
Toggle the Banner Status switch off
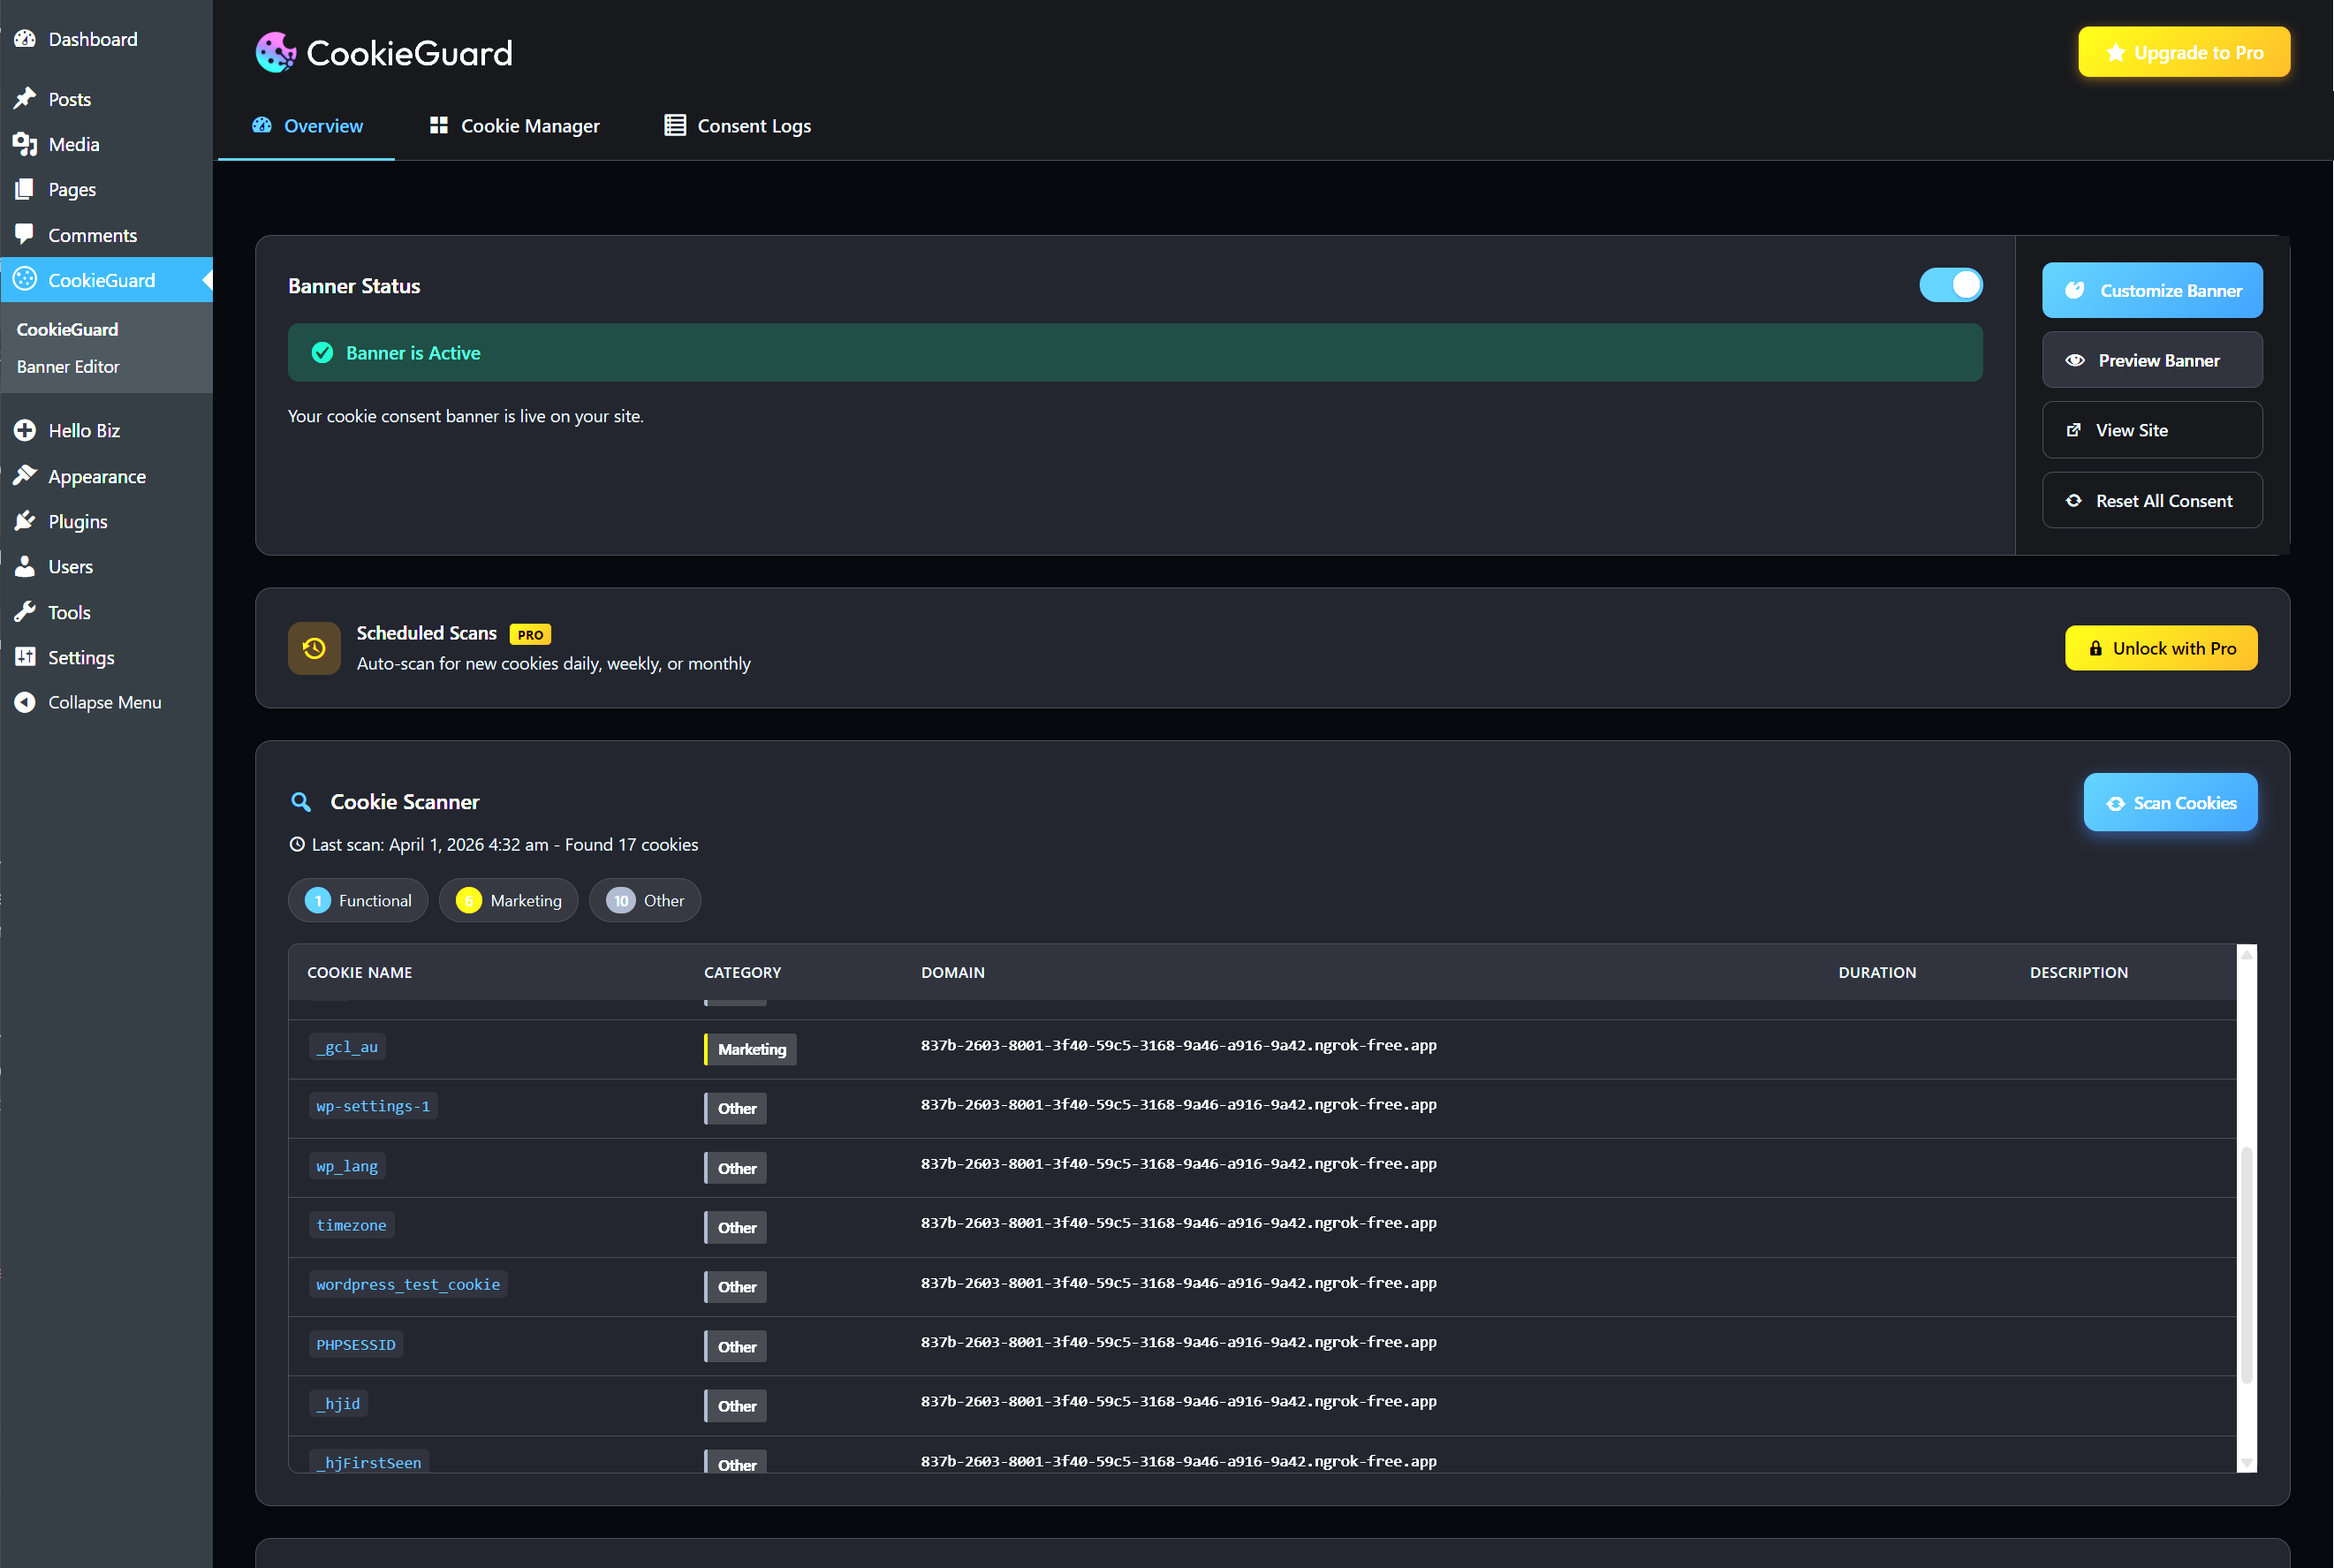[x=1950, y=285]
